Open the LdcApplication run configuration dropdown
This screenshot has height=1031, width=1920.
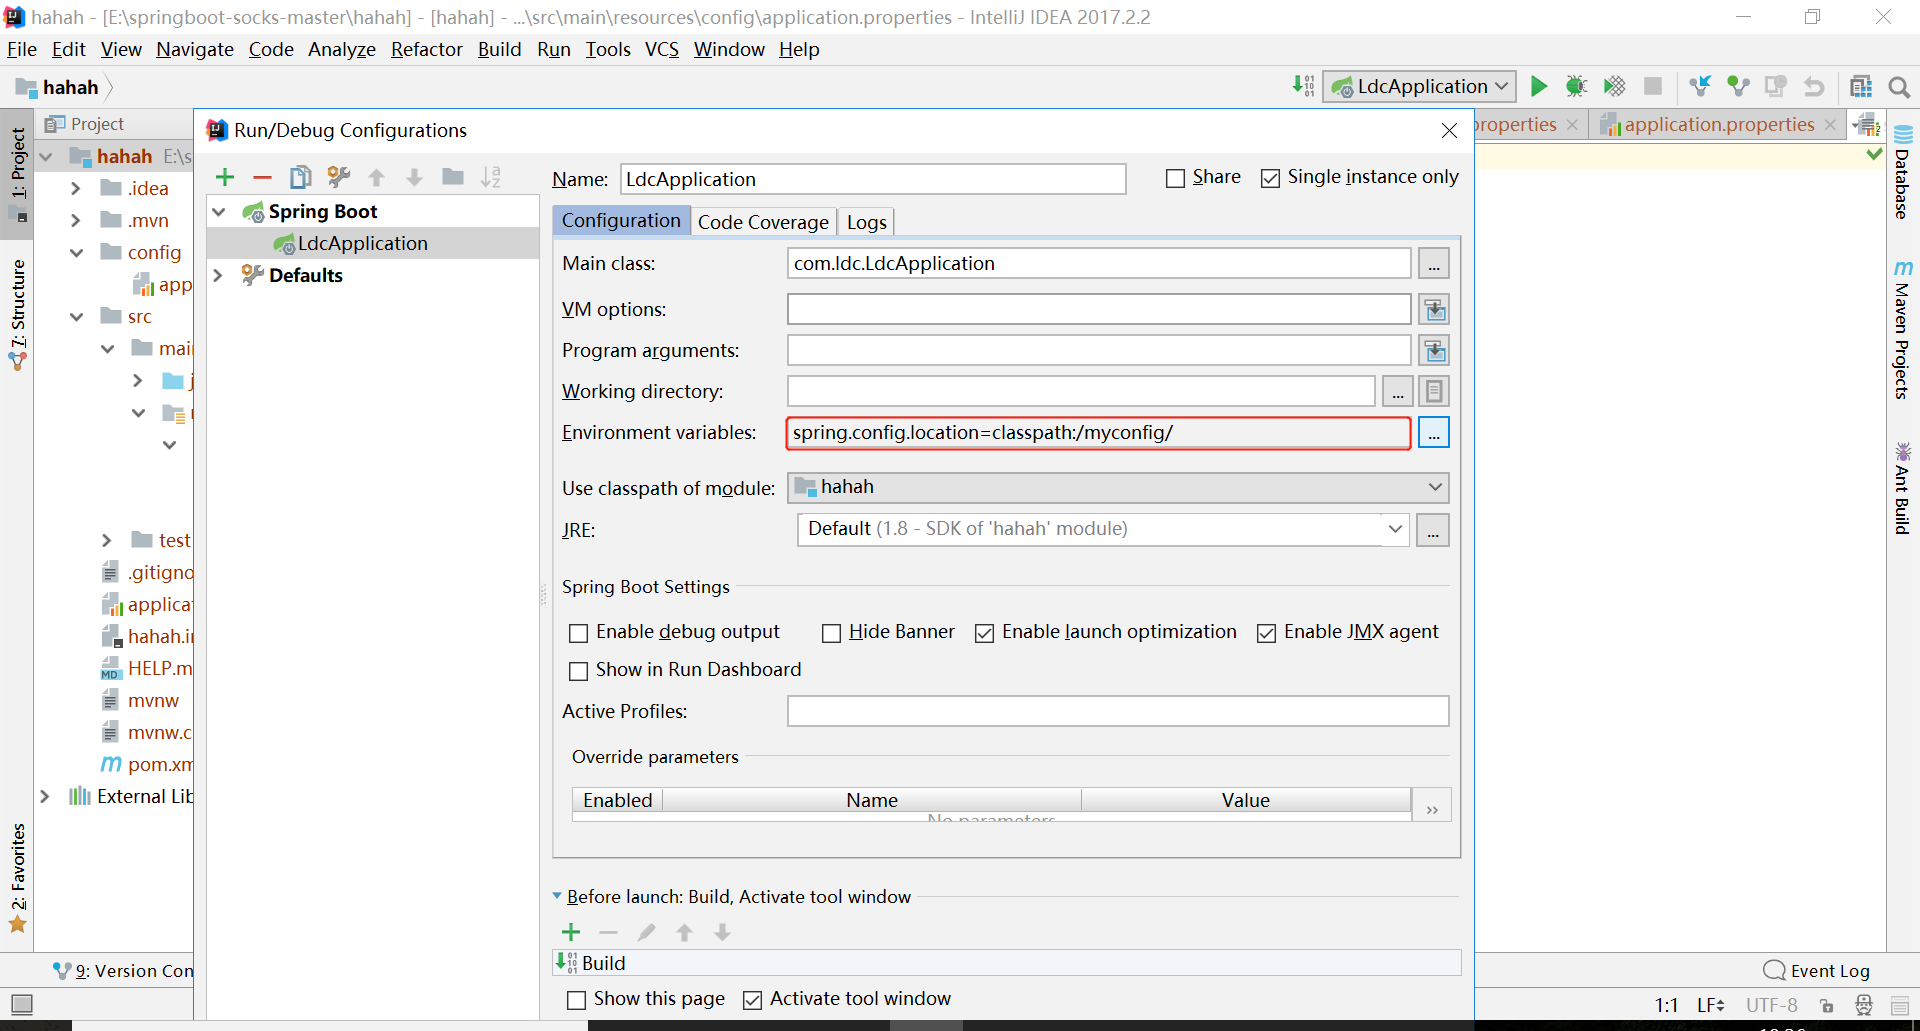(1420, 87)
